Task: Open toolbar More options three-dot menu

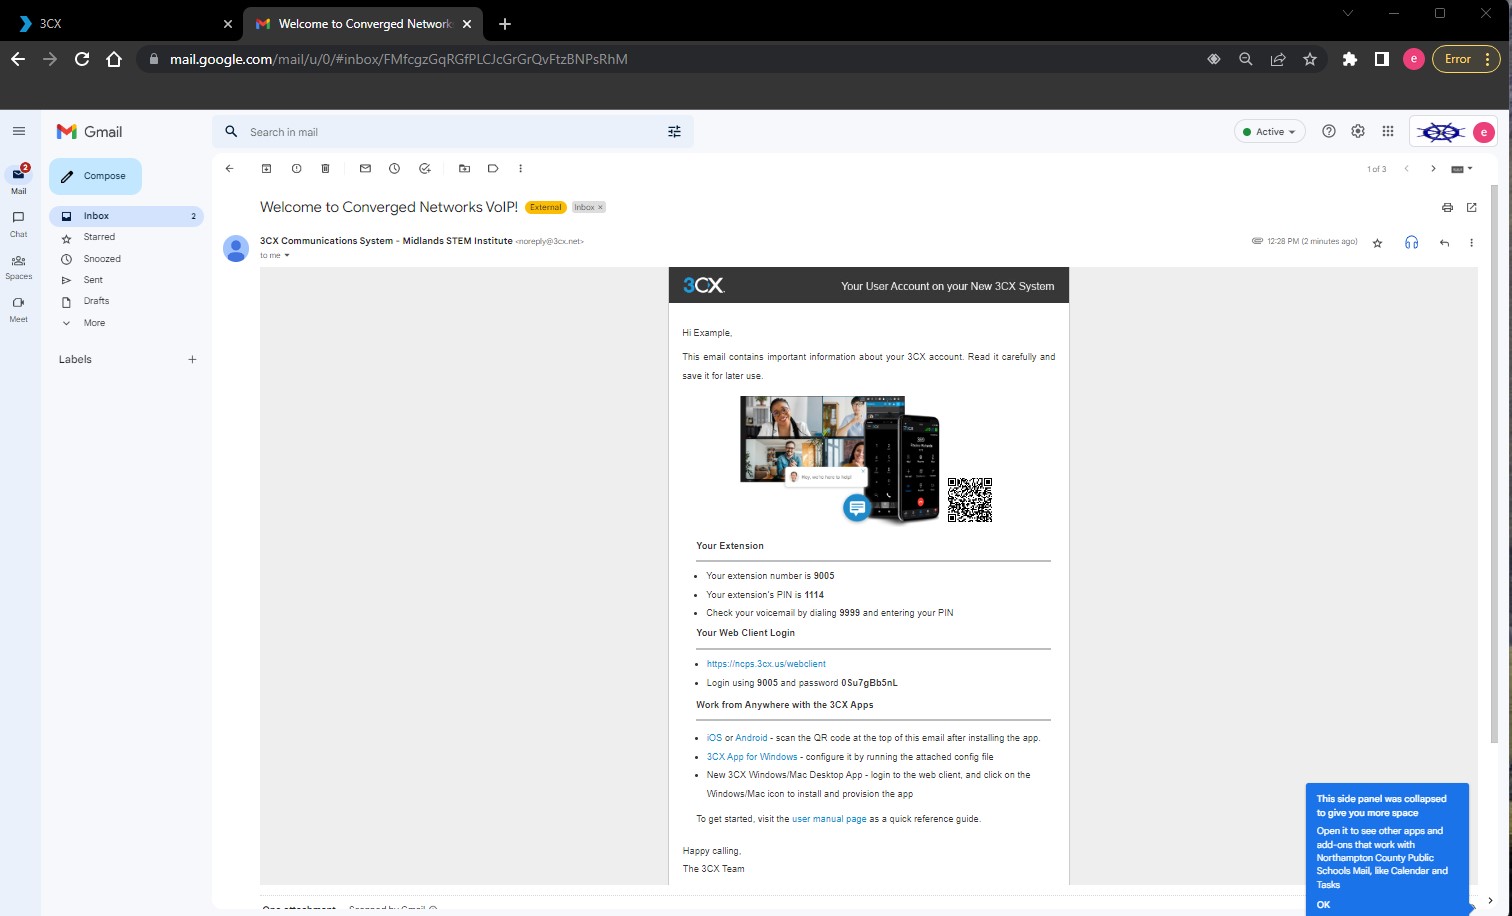Action: (520, 169)
